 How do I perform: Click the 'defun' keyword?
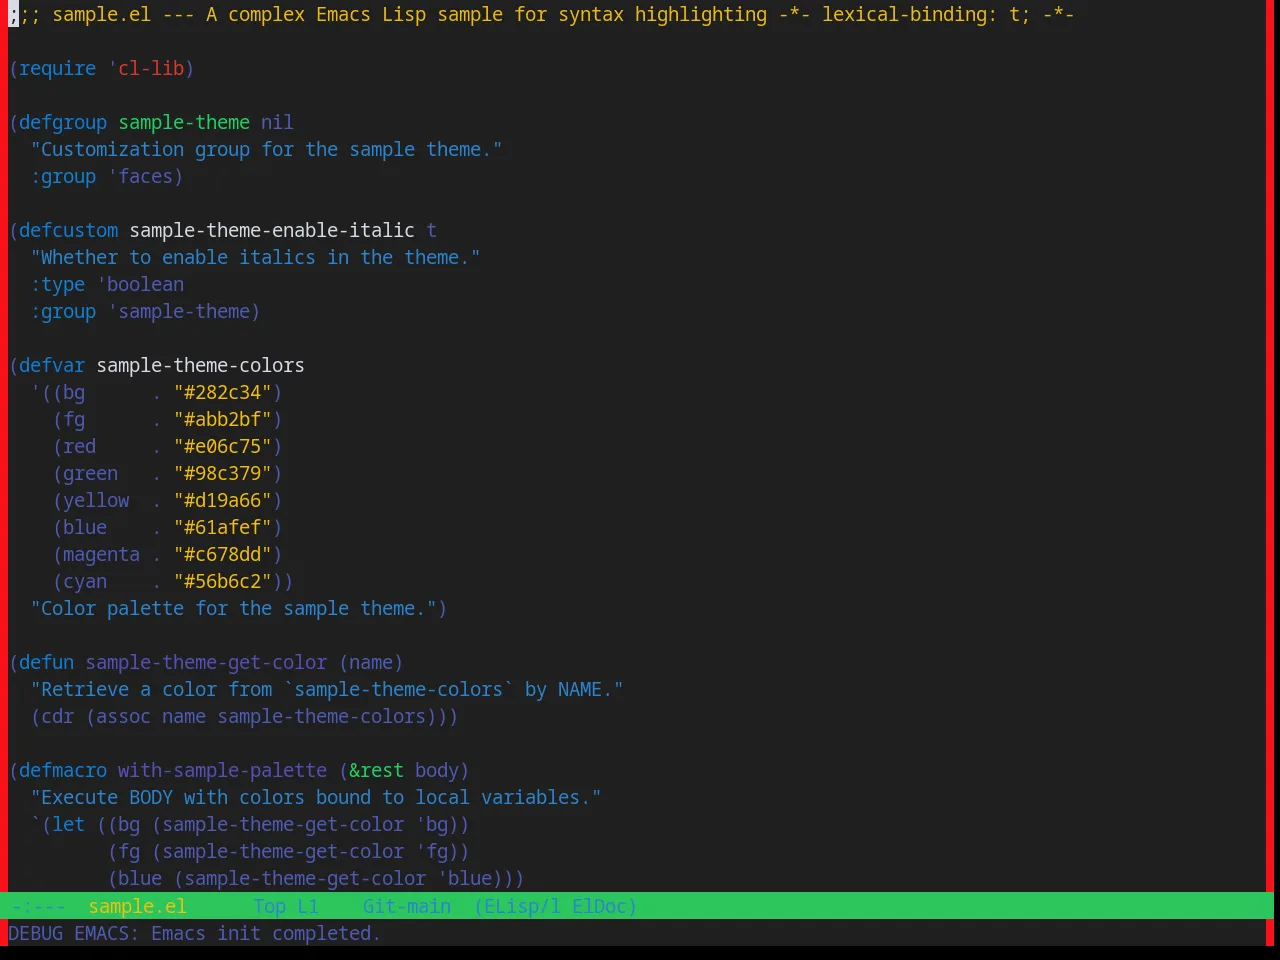(47, 662)
